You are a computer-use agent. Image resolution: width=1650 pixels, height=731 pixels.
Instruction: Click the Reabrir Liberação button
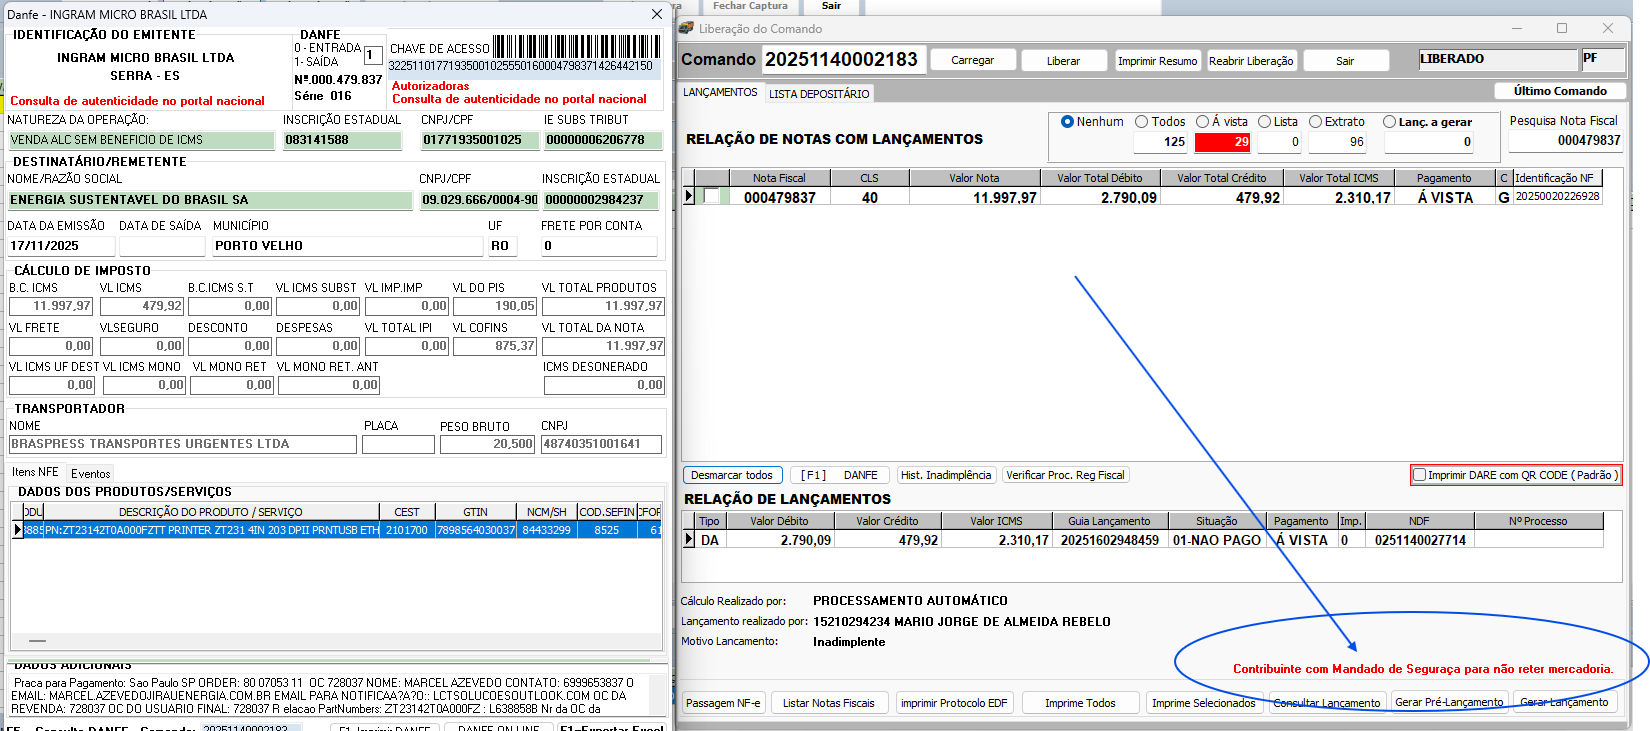(1251, 61)
